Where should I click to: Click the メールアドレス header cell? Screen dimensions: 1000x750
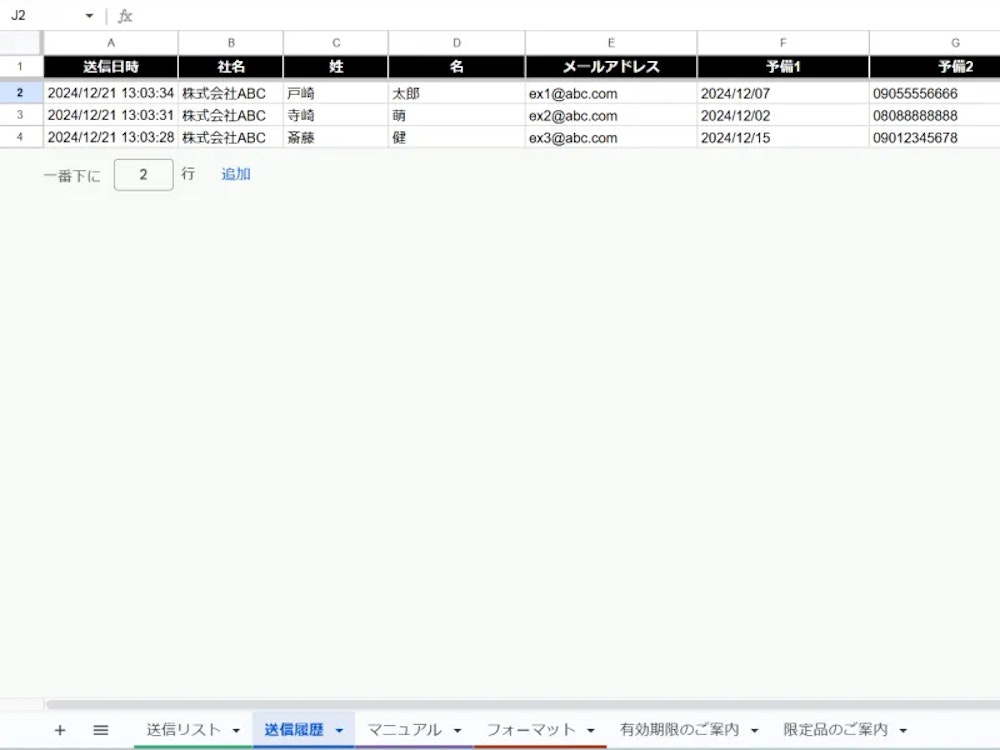tap(611, 66)
